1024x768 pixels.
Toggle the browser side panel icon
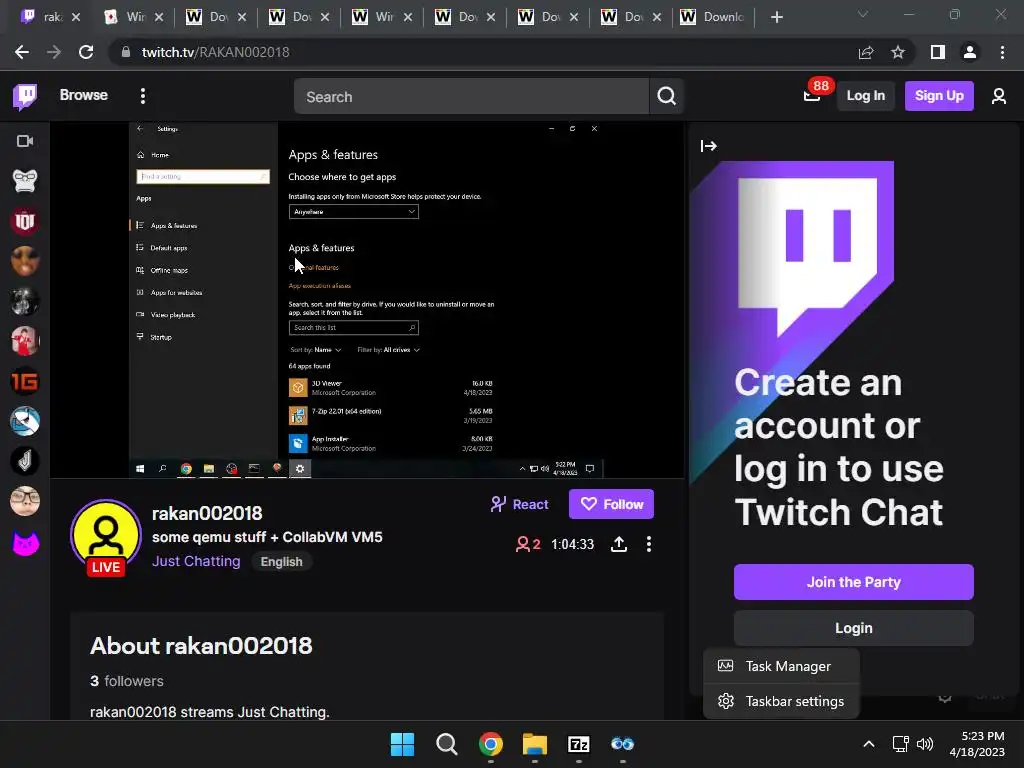click(x=938, y=52)
